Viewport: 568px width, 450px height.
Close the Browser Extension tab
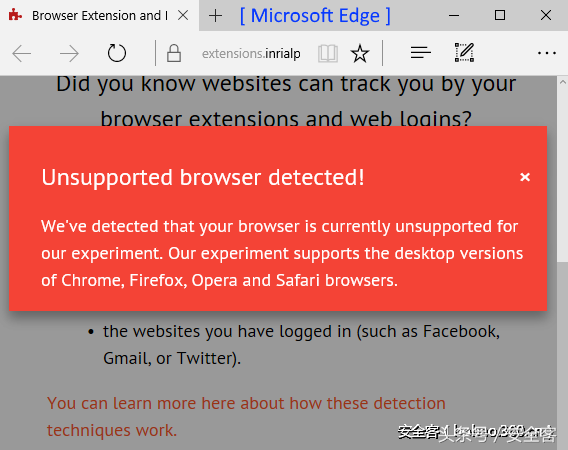pos(183,15)
